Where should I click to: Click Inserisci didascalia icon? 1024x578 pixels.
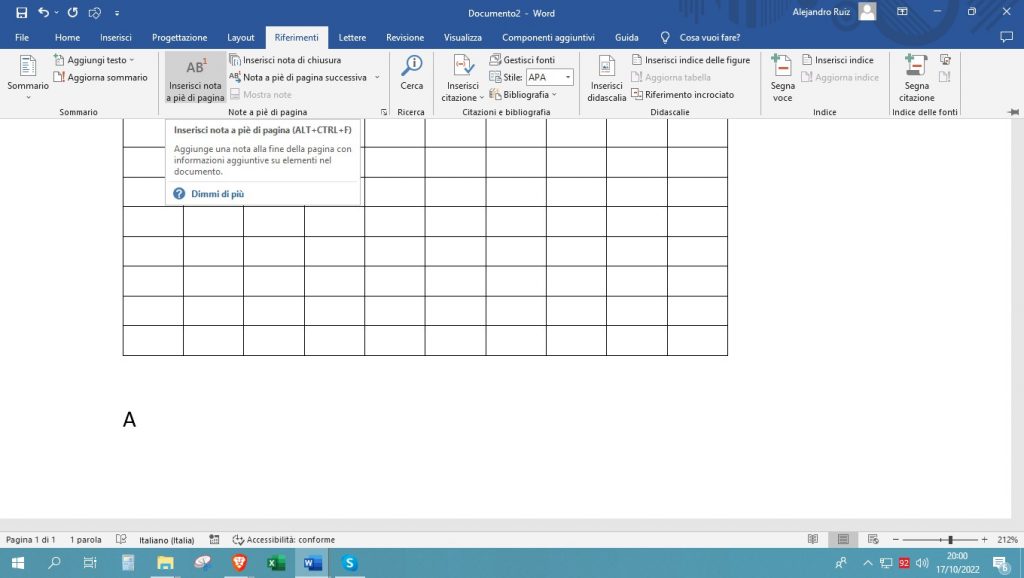[606, 68]
